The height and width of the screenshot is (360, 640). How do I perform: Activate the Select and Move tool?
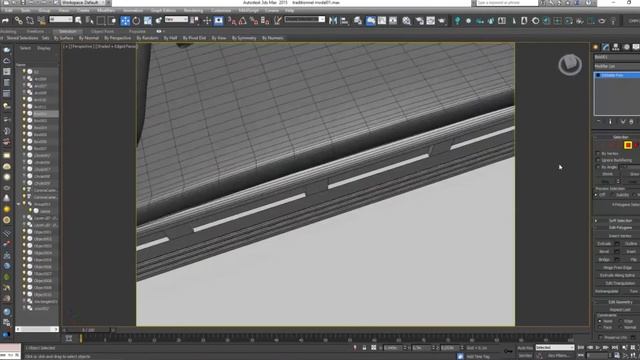[x=125, y=20]
